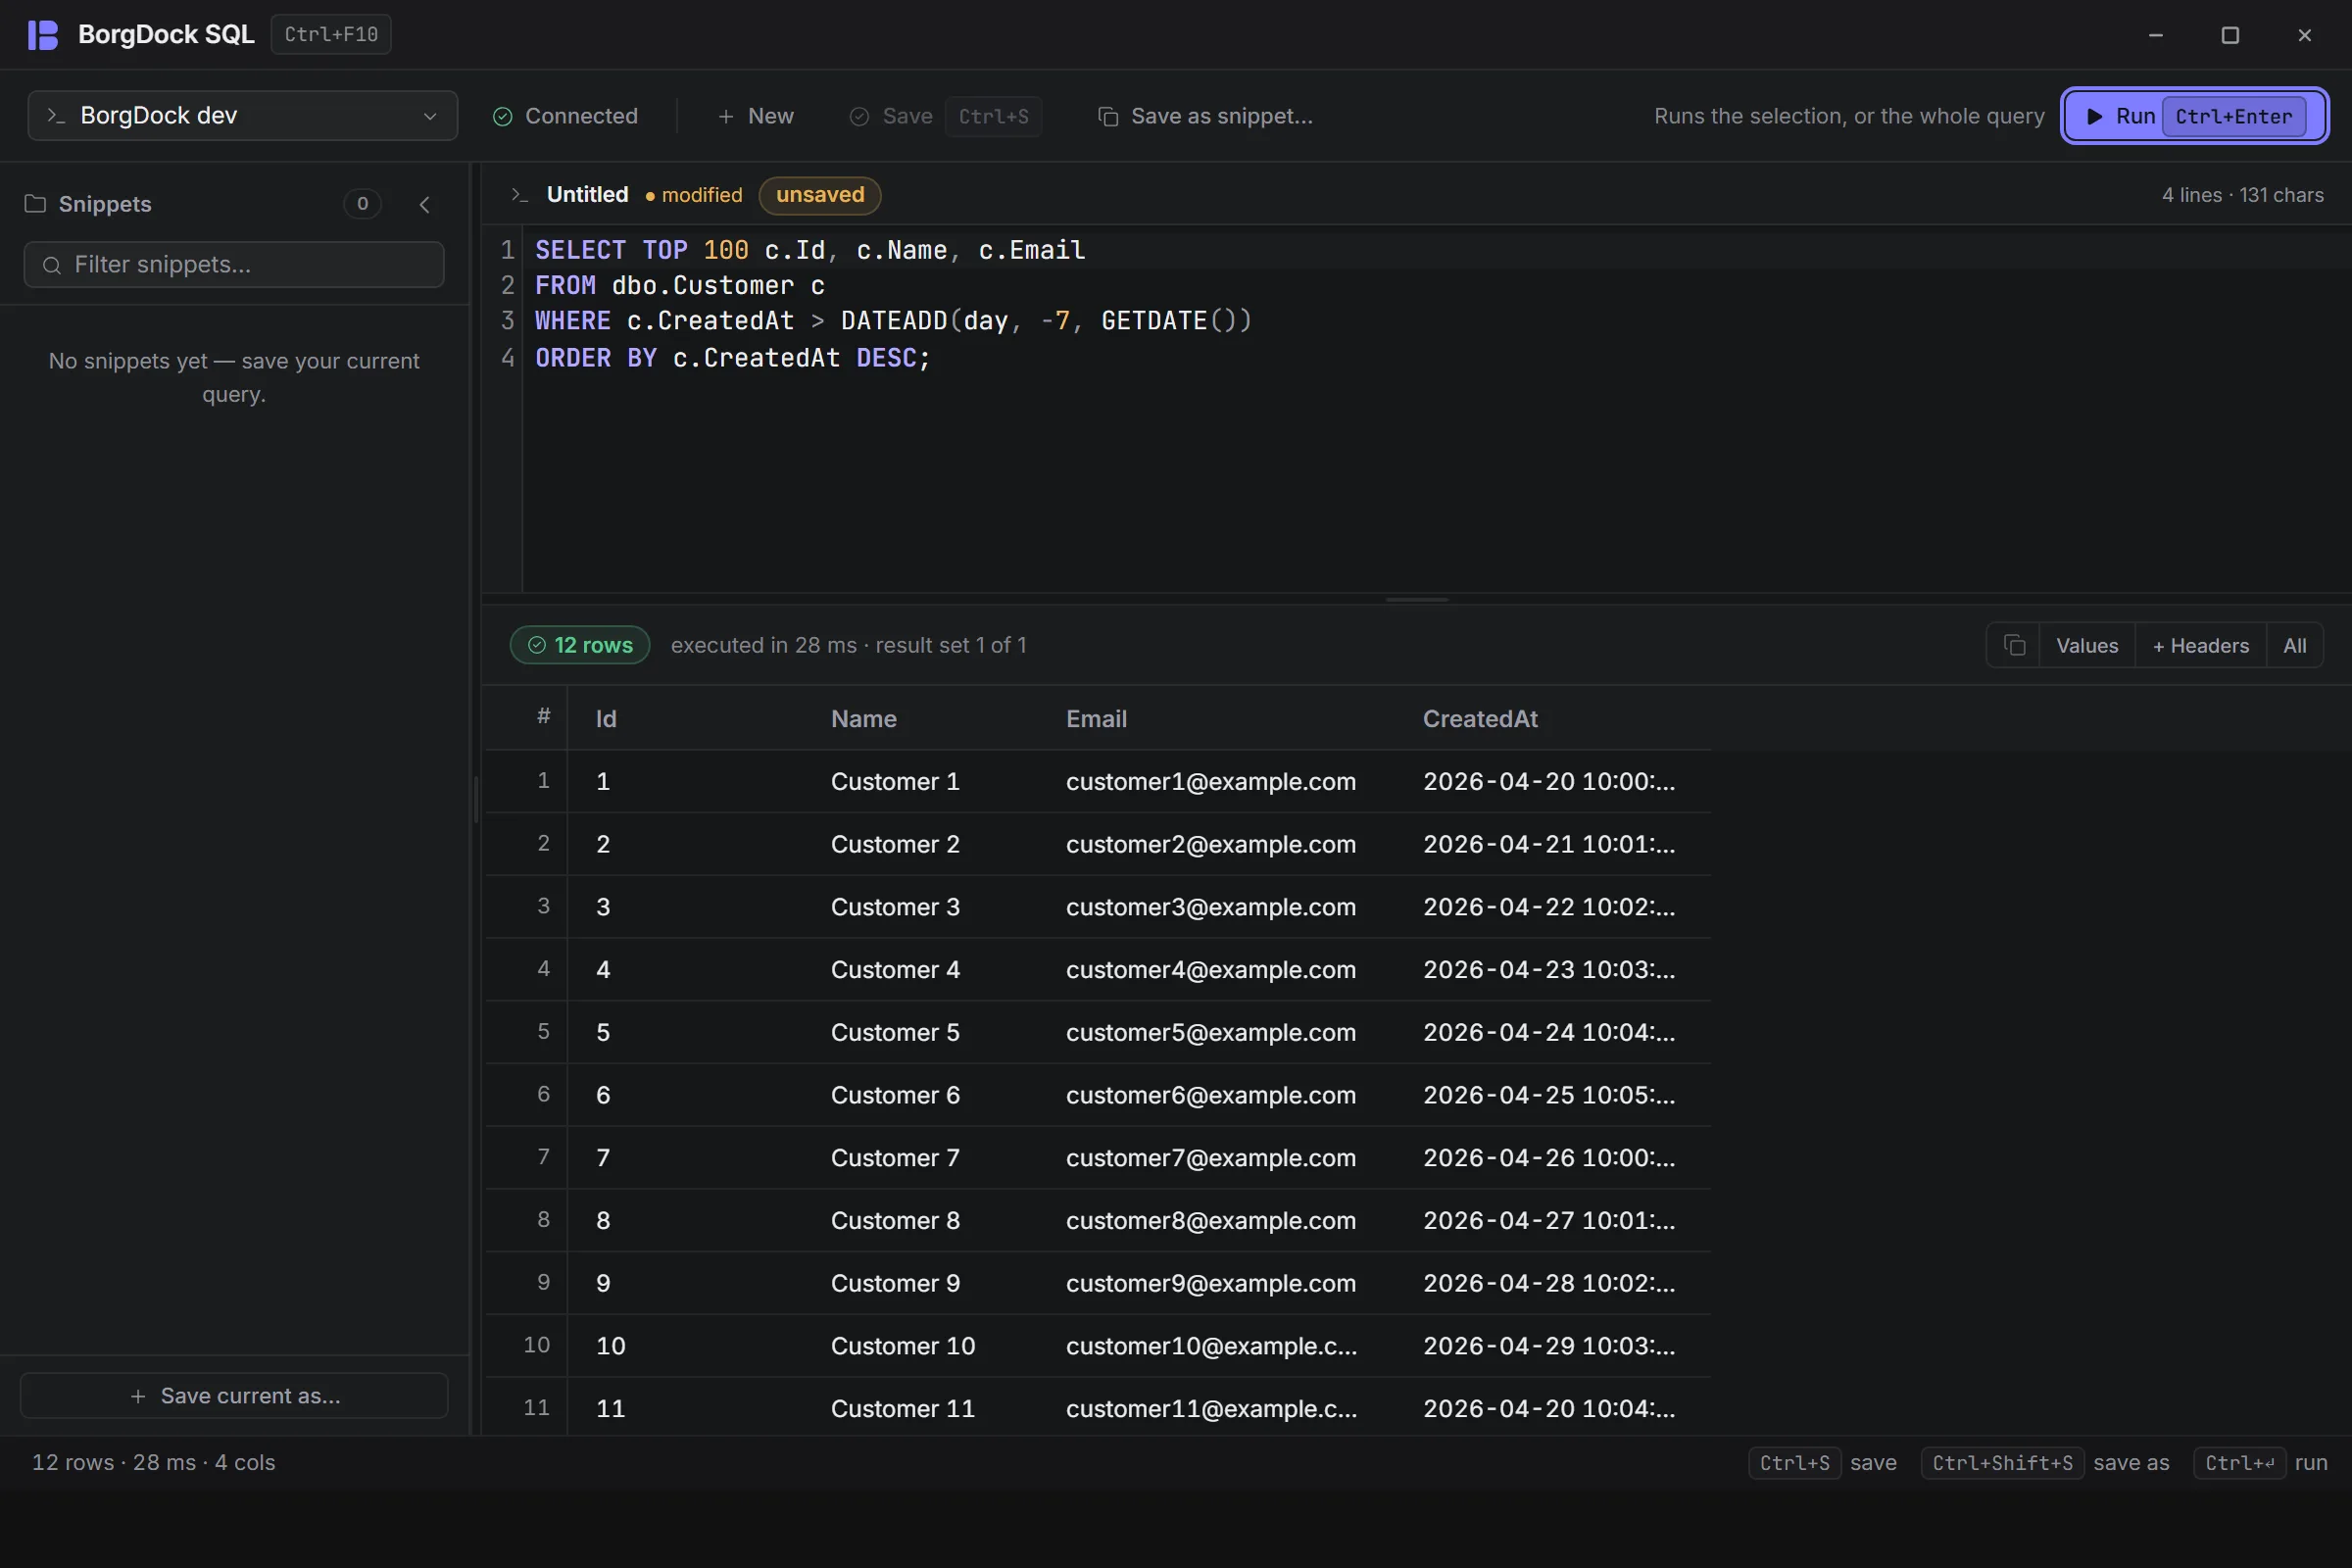The image size is (2352, 1568).
Task: Click the modified indicator label
Action: point(695,195)
